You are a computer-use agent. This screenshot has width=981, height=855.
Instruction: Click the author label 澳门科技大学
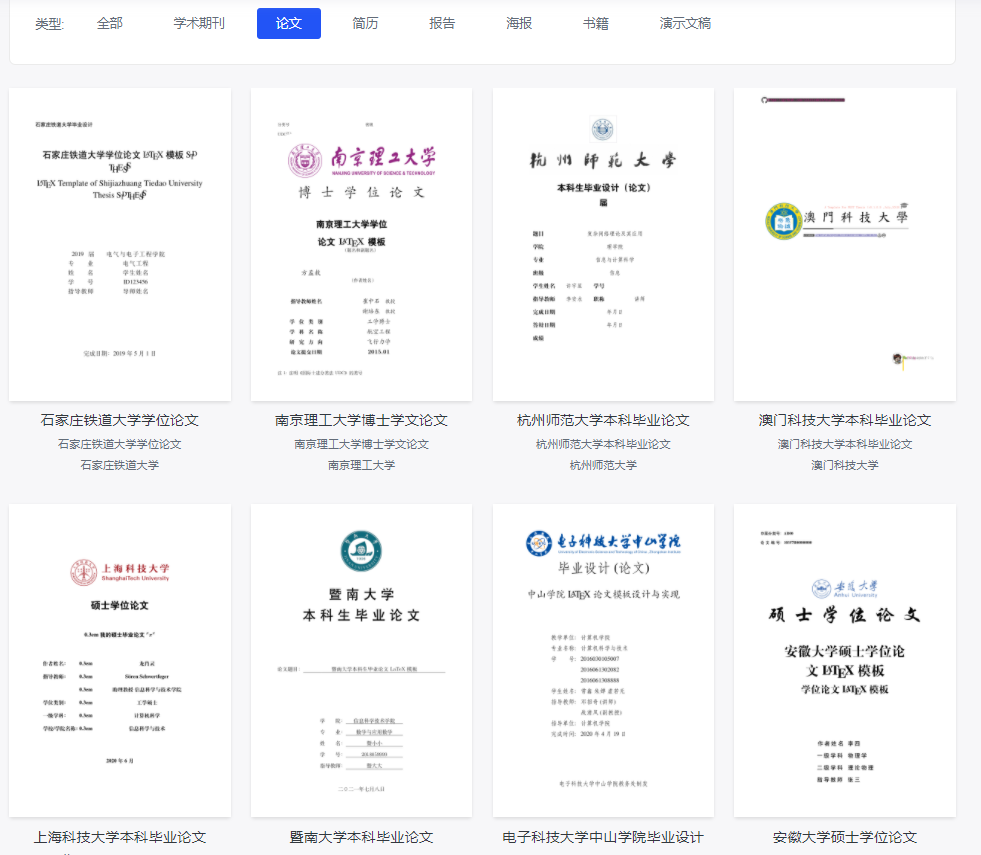point(845,465)
